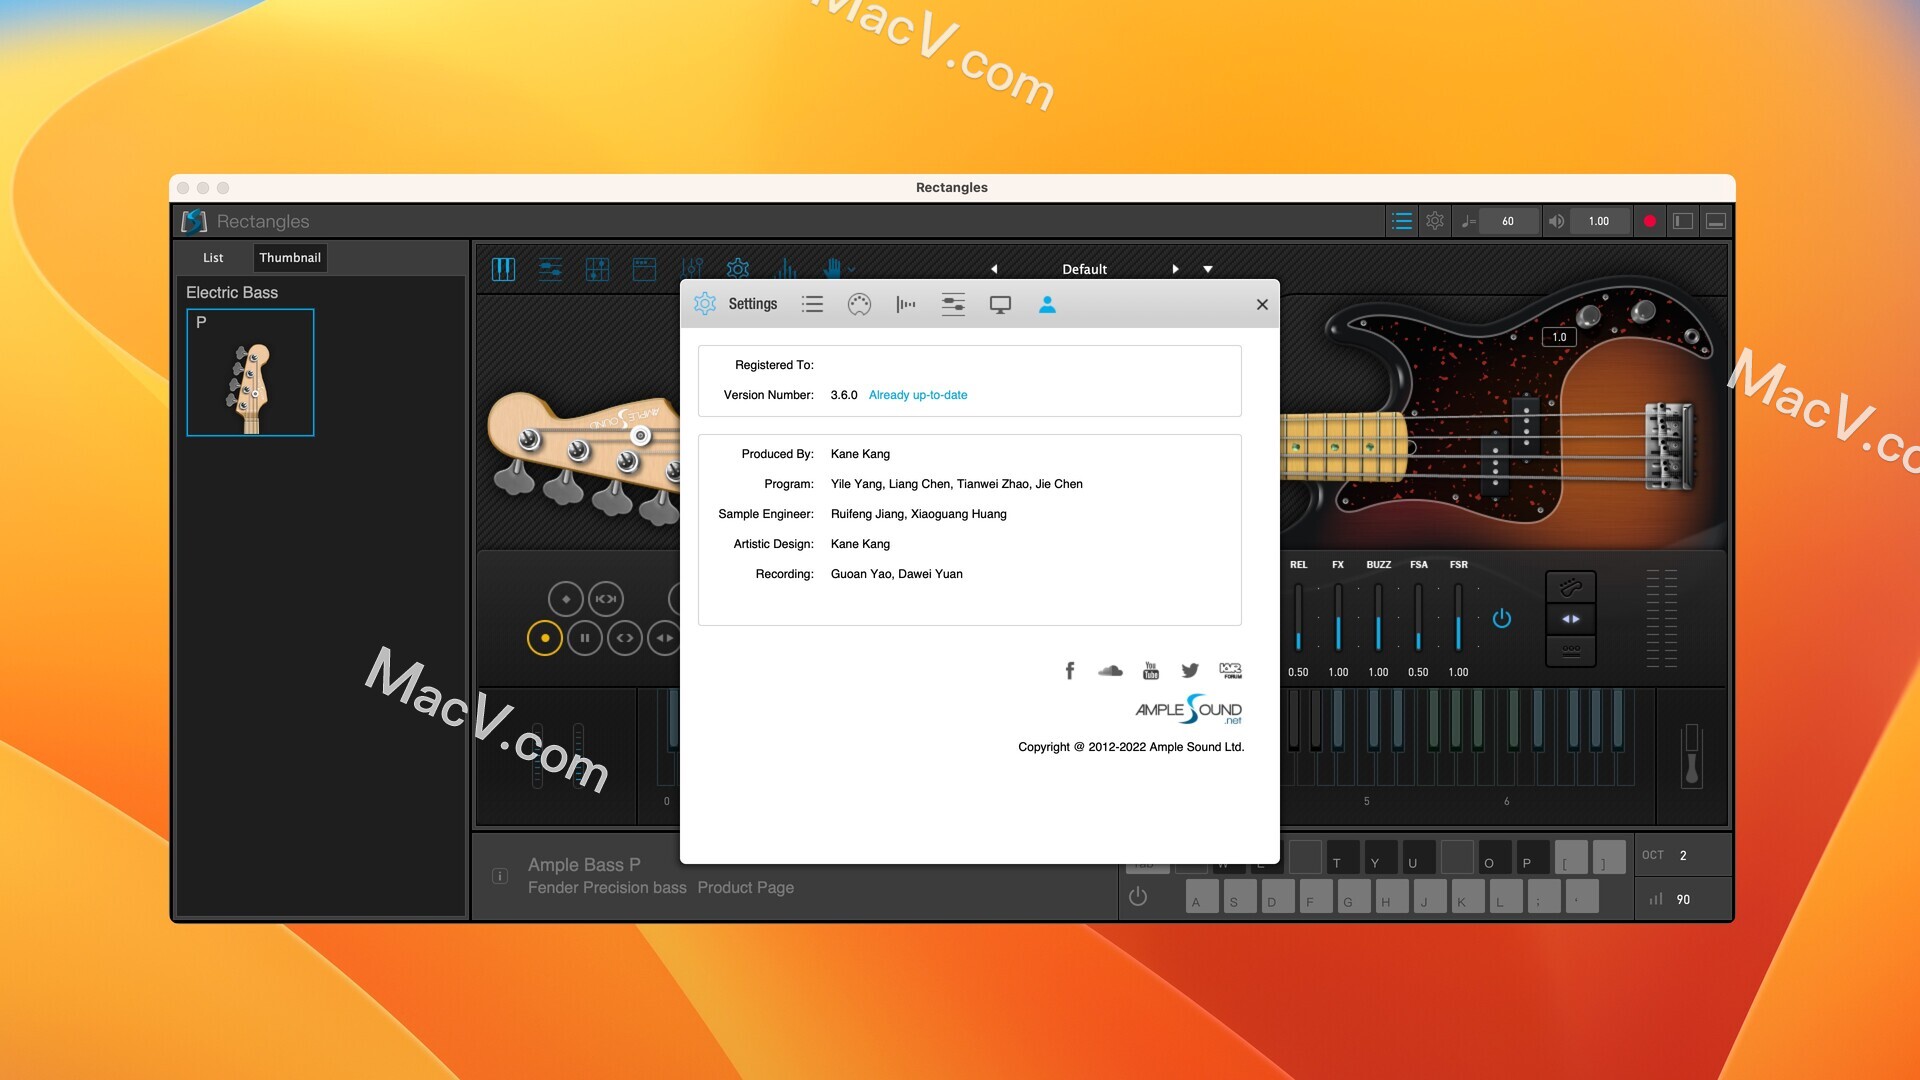
Task: Switch to Thumbnail view tab
Action: 290,258
